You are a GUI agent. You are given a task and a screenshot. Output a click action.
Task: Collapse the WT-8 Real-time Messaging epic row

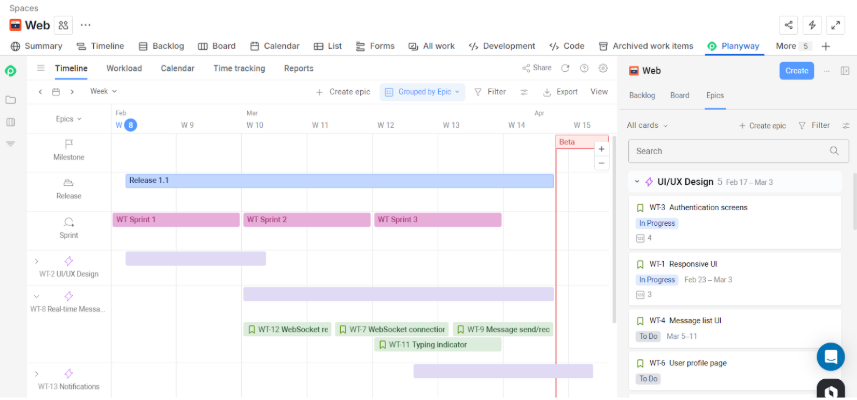[37, 296]
